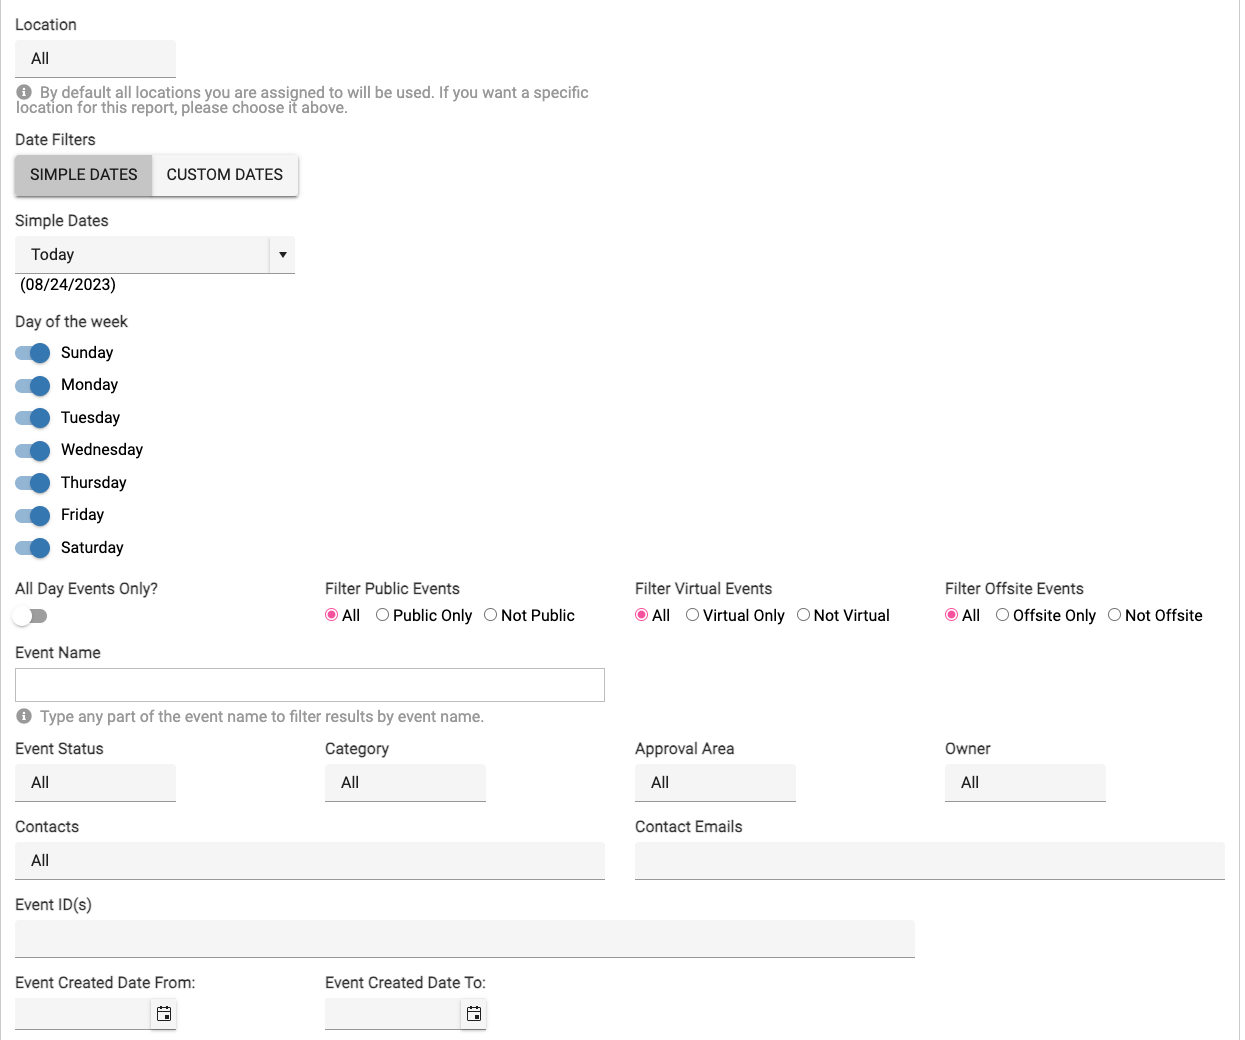Expand the Simple Dates arrow showing Today

[283, 255]
